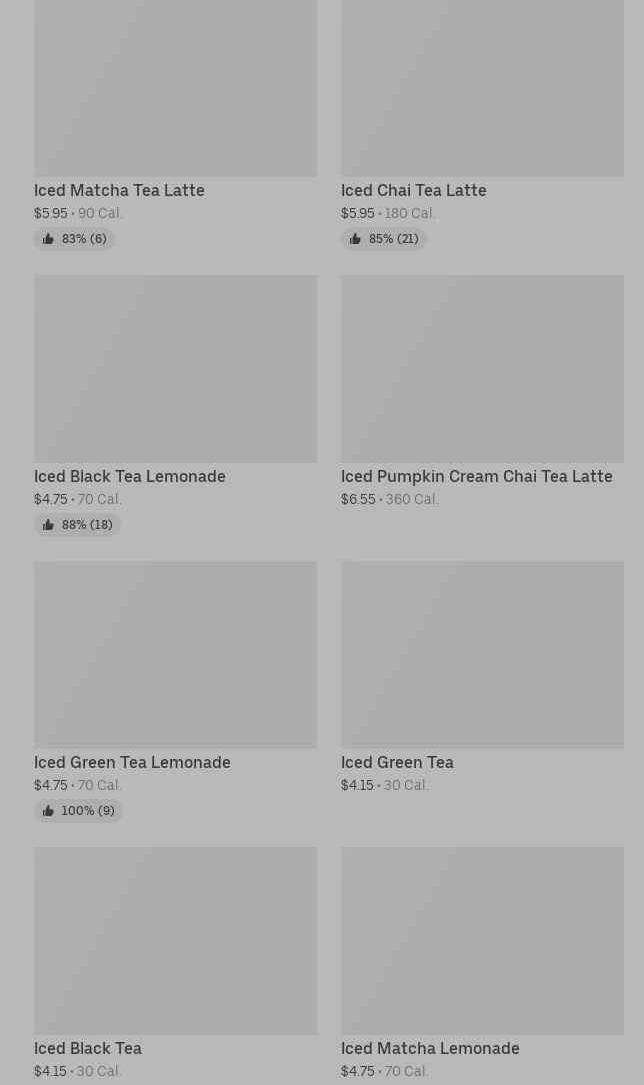This screenshot has width=644, height=1085.
Task: Click the Iced Pumpkin Cream Chai image
Action: coord(482,368)
